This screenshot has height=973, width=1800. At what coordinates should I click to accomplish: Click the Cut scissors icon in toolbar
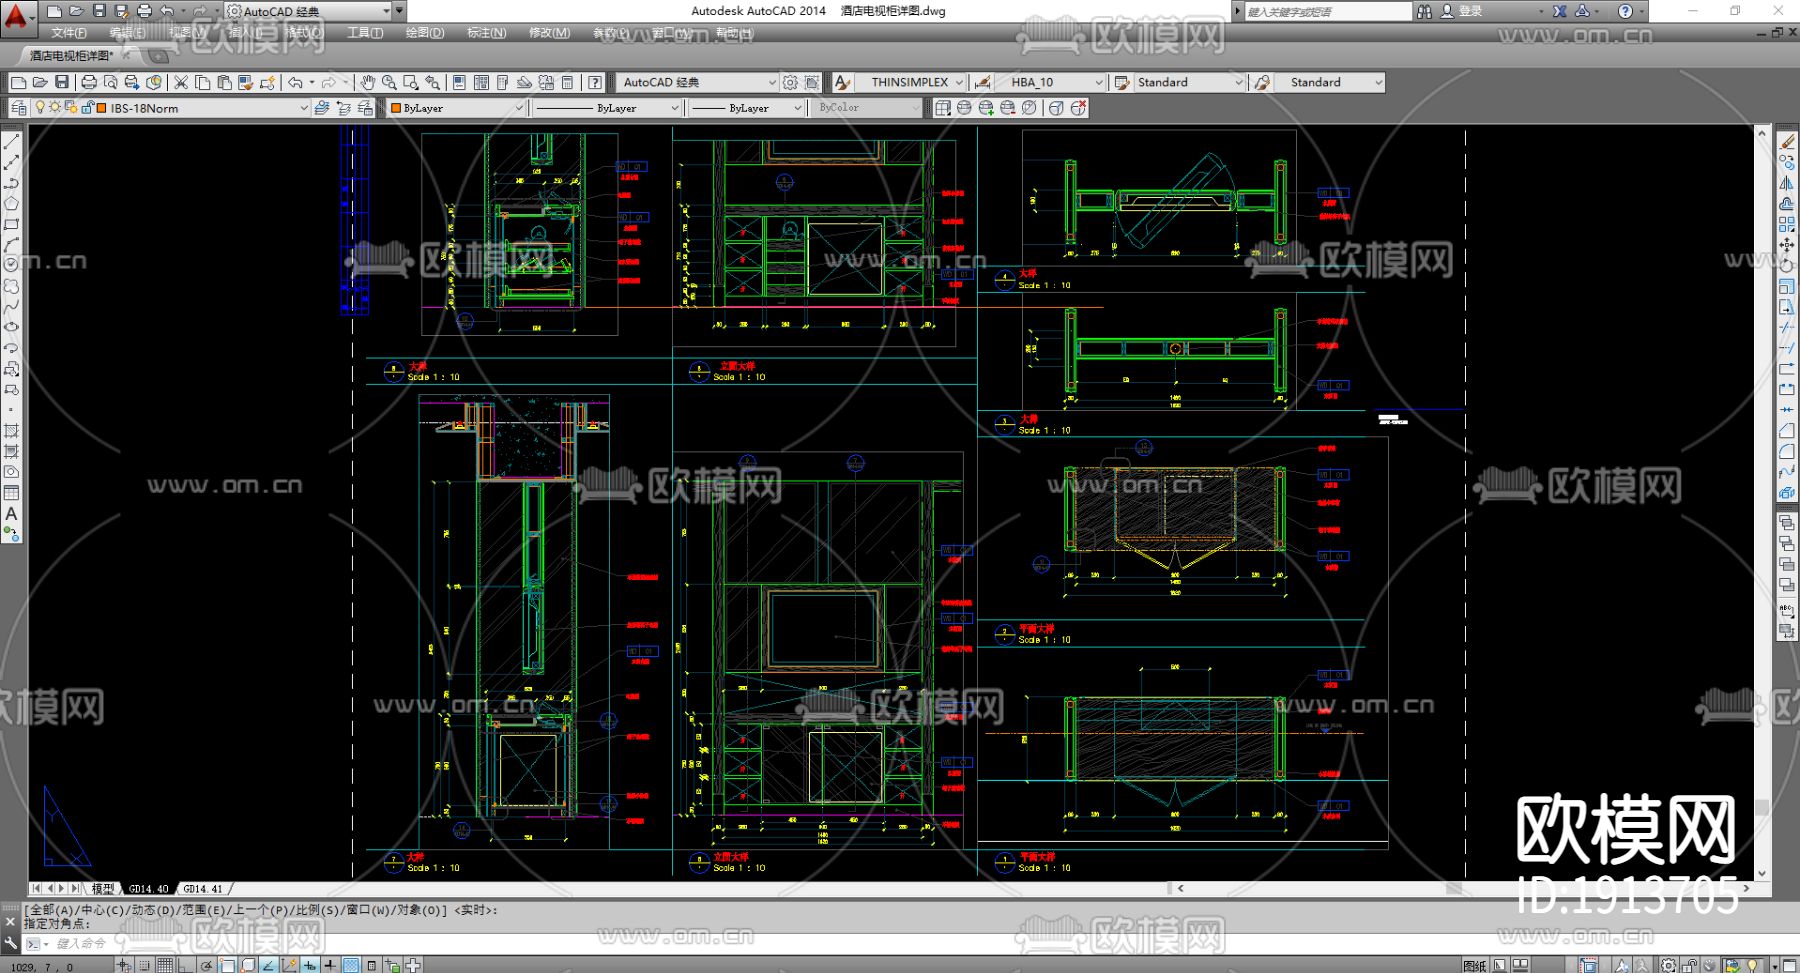click(x=181, y=82)
